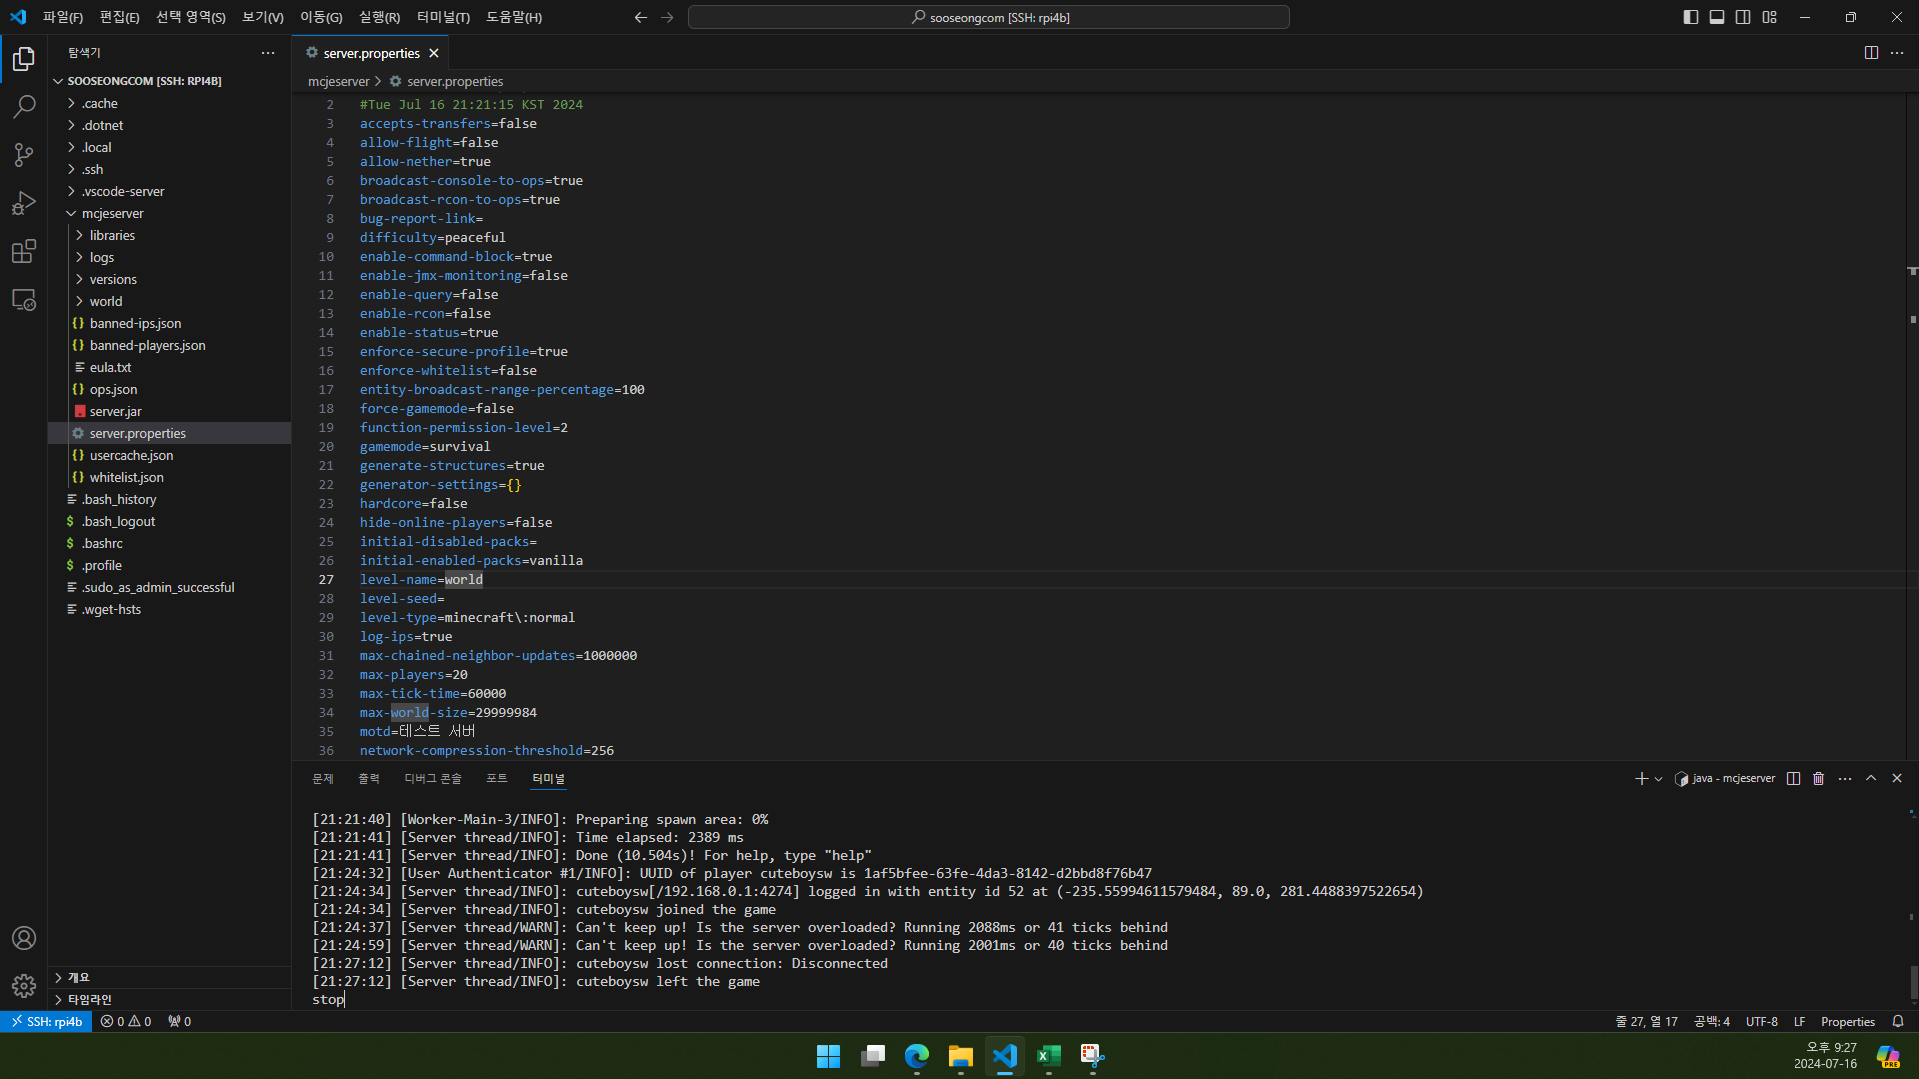Open the Explorer view in activity bar

[24, 59]
